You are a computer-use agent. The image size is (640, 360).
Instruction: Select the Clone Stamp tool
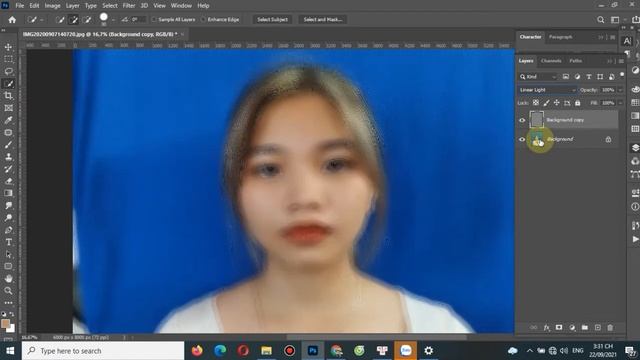click(x=8, y=157)
